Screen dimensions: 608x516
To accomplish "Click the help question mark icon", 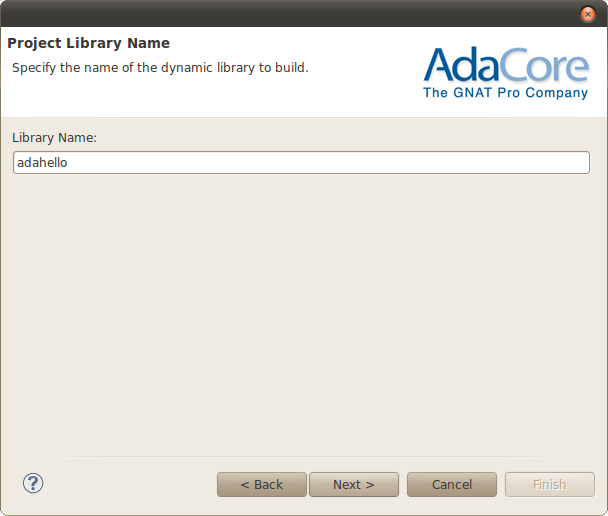I will 33,484.
